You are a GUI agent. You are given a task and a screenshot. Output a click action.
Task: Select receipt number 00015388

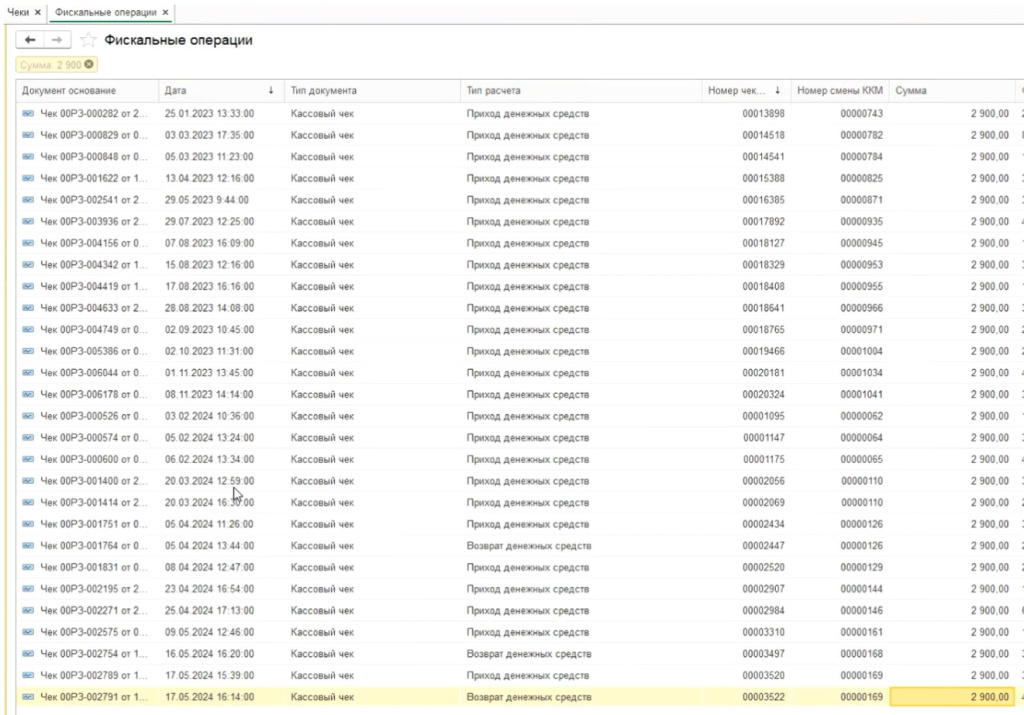coord(763,178)
